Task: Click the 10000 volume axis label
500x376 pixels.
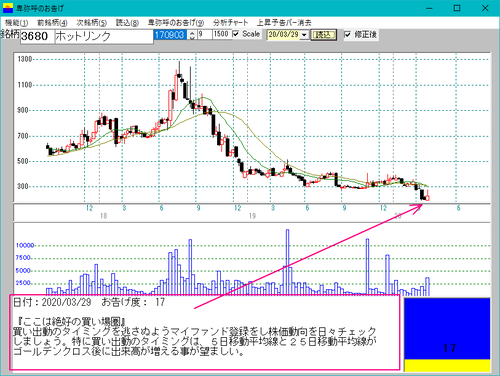Action: click(x=25, y=245)
